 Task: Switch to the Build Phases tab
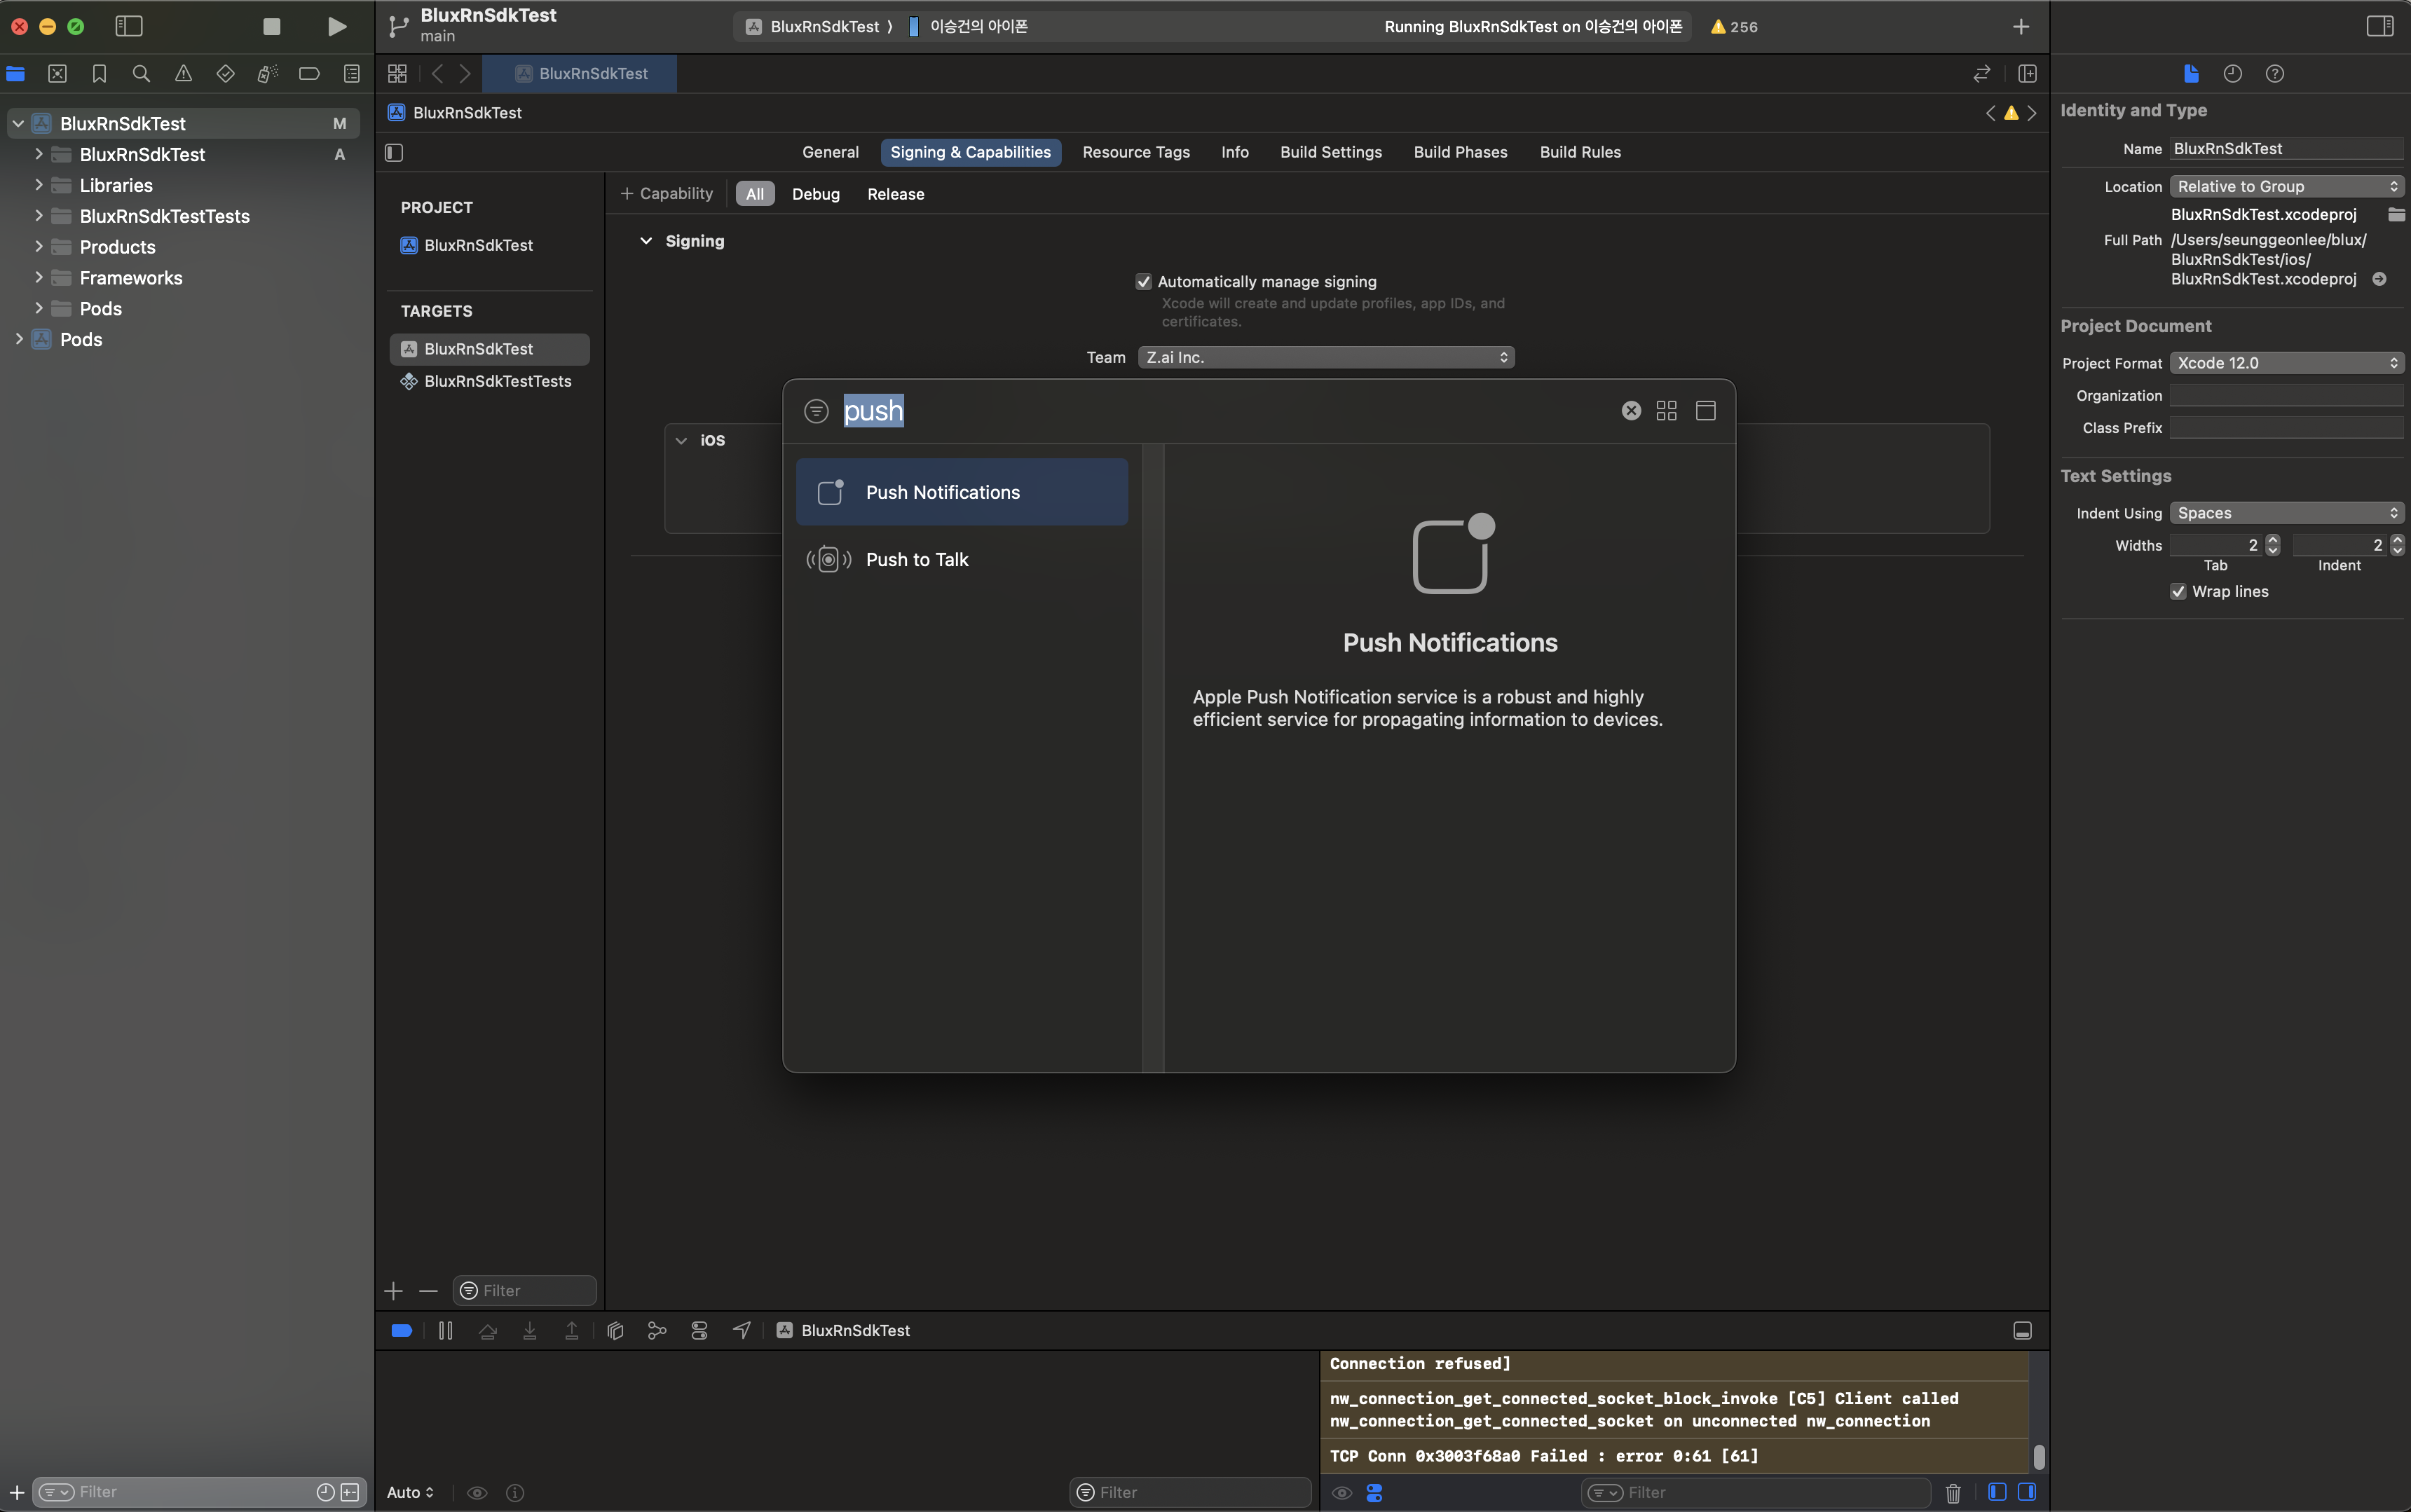click(x=1460, y=153)
